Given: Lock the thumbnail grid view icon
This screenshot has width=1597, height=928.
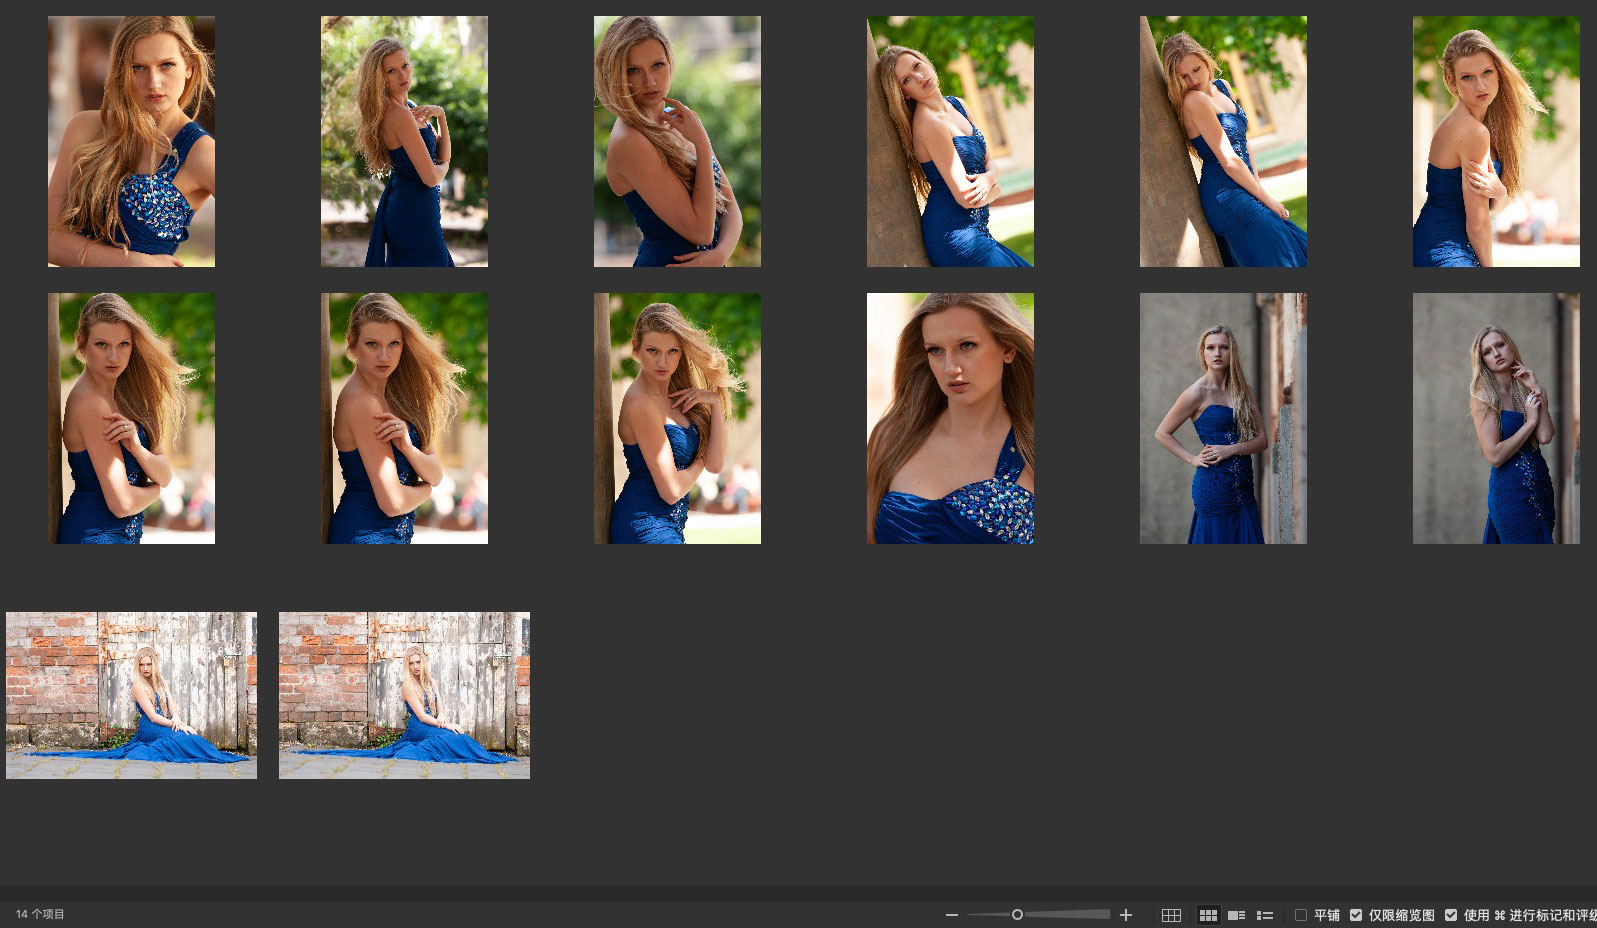Looking at the screenshot, I should pyautogui.click(x=1171, y=915).
